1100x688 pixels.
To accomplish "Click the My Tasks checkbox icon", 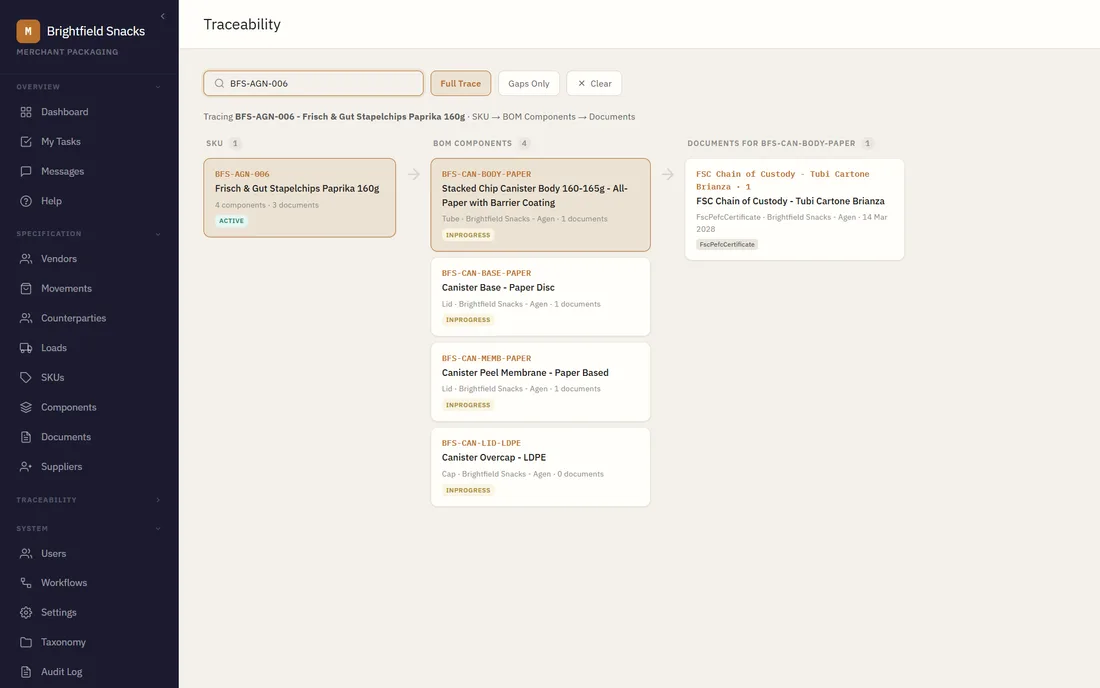I will (26, 142).
